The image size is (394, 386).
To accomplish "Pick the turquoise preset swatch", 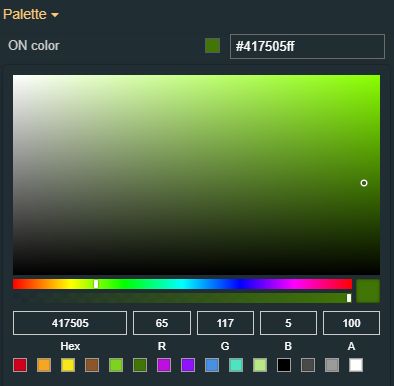I will point(236,365).
